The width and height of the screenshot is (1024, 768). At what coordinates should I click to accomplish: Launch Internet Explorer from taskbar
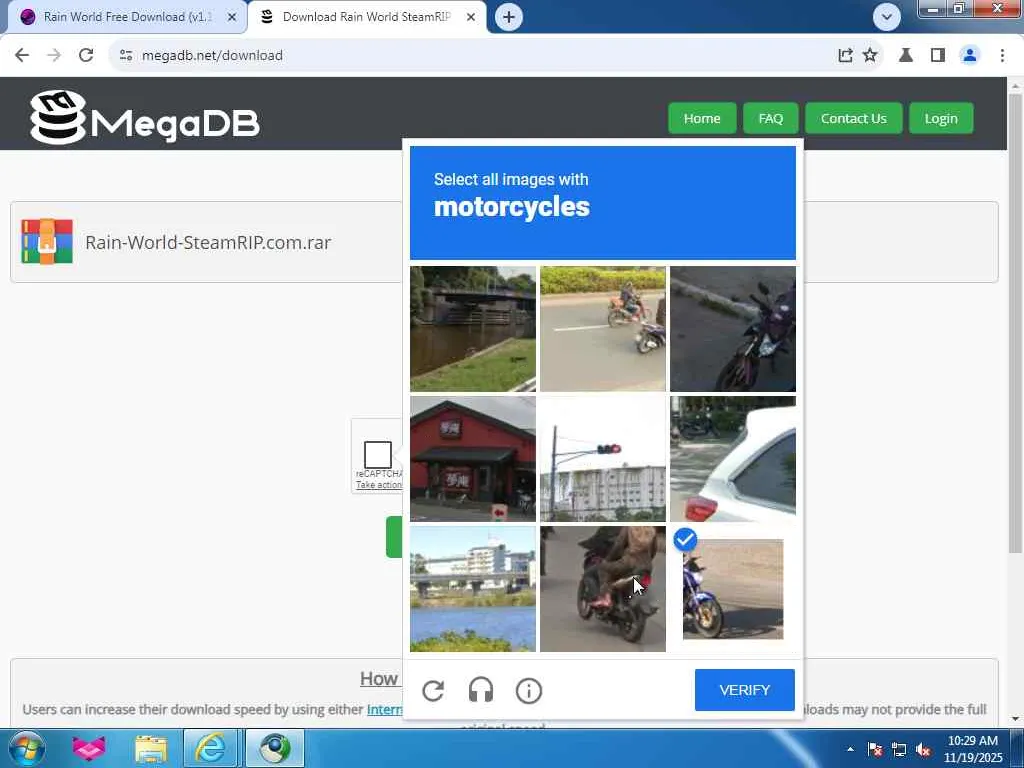pyautogui.click(x=211, y=748)
